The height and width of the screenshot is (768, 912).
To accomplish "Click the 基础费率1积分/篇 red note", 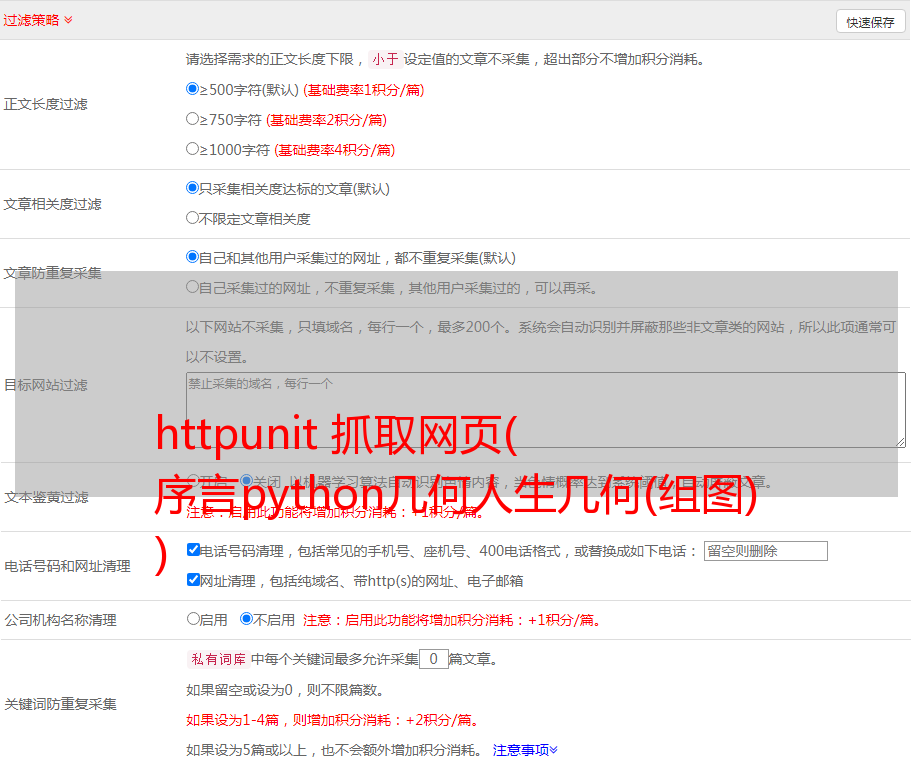I will click(364, 90).
